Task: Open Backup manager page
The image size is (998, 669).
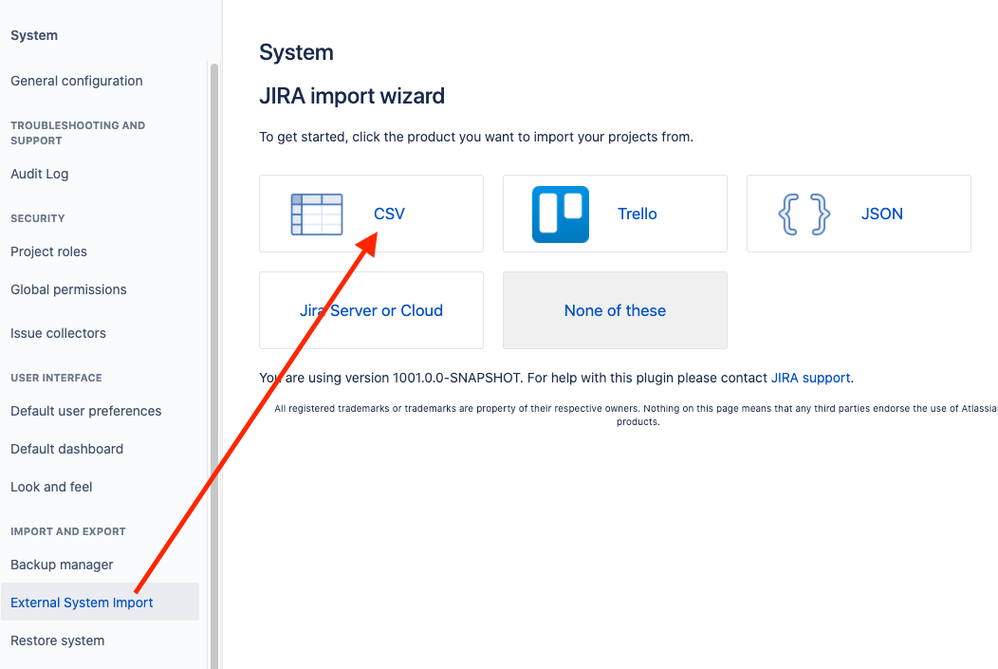Action: (62, 565)
